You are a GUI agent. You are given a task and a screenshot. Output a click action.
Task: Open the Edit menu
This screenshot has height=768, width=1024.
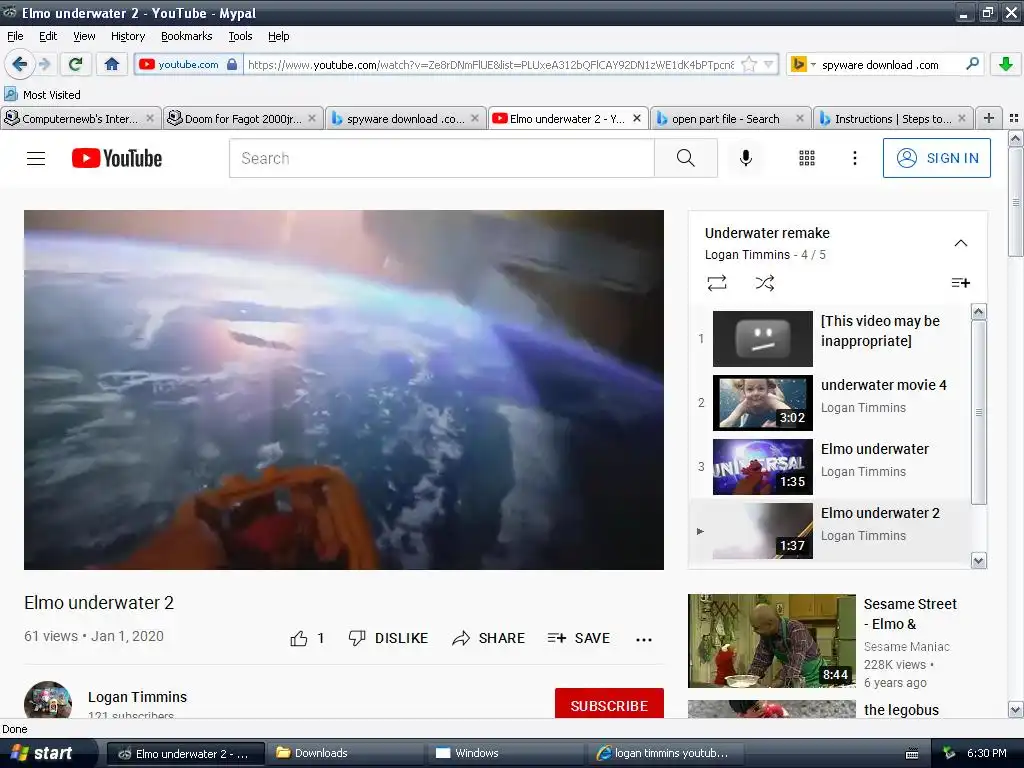[x=48, y=36]
